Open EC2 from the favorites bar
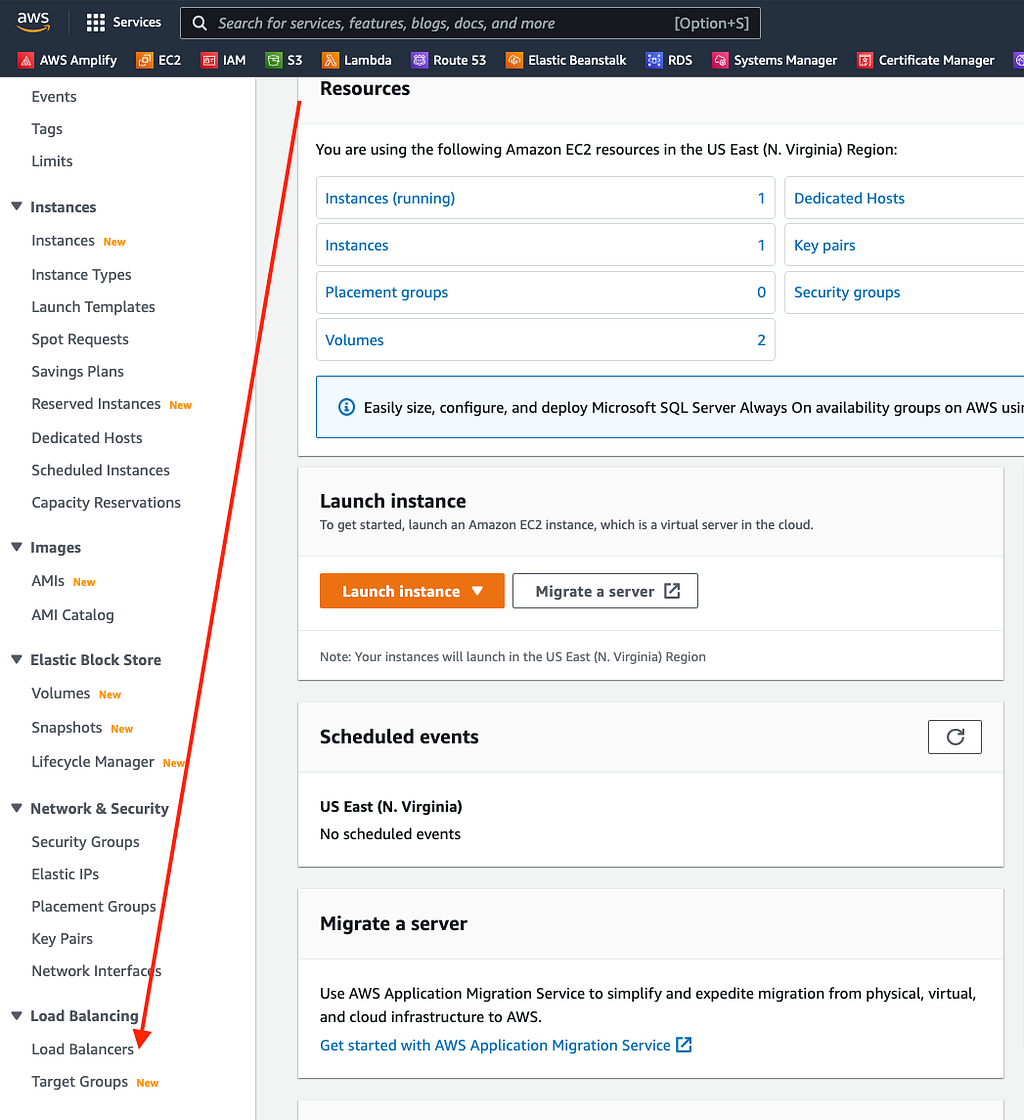The width and height of the screenshot is (1024, 1120). click(157, 60)
